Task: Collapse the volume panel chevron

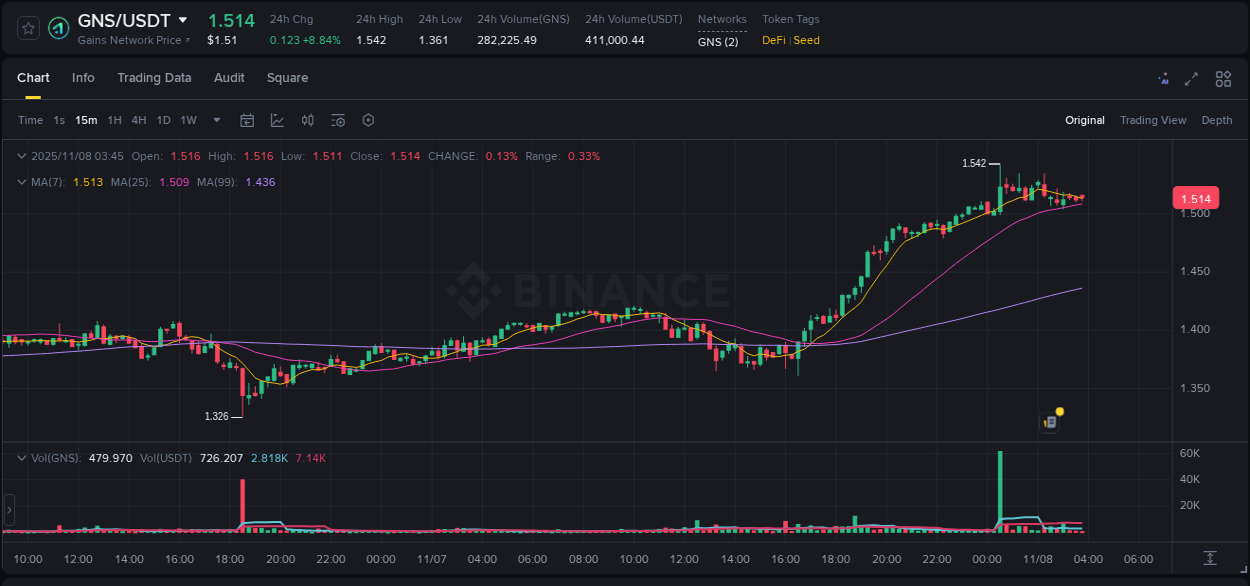Action: [x=21, y=458]
